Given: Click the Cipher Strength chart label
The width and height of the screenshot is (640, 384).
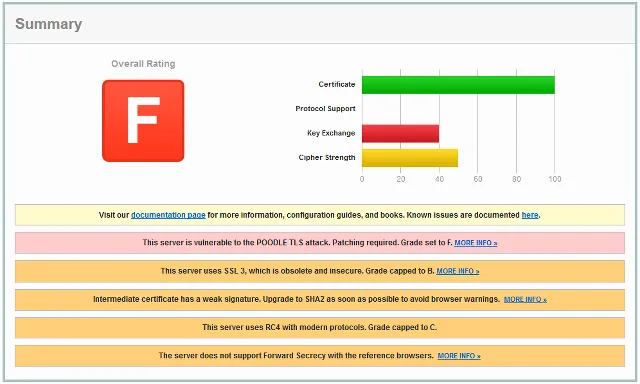Looking at the screenshot, I should click(327, 158).
